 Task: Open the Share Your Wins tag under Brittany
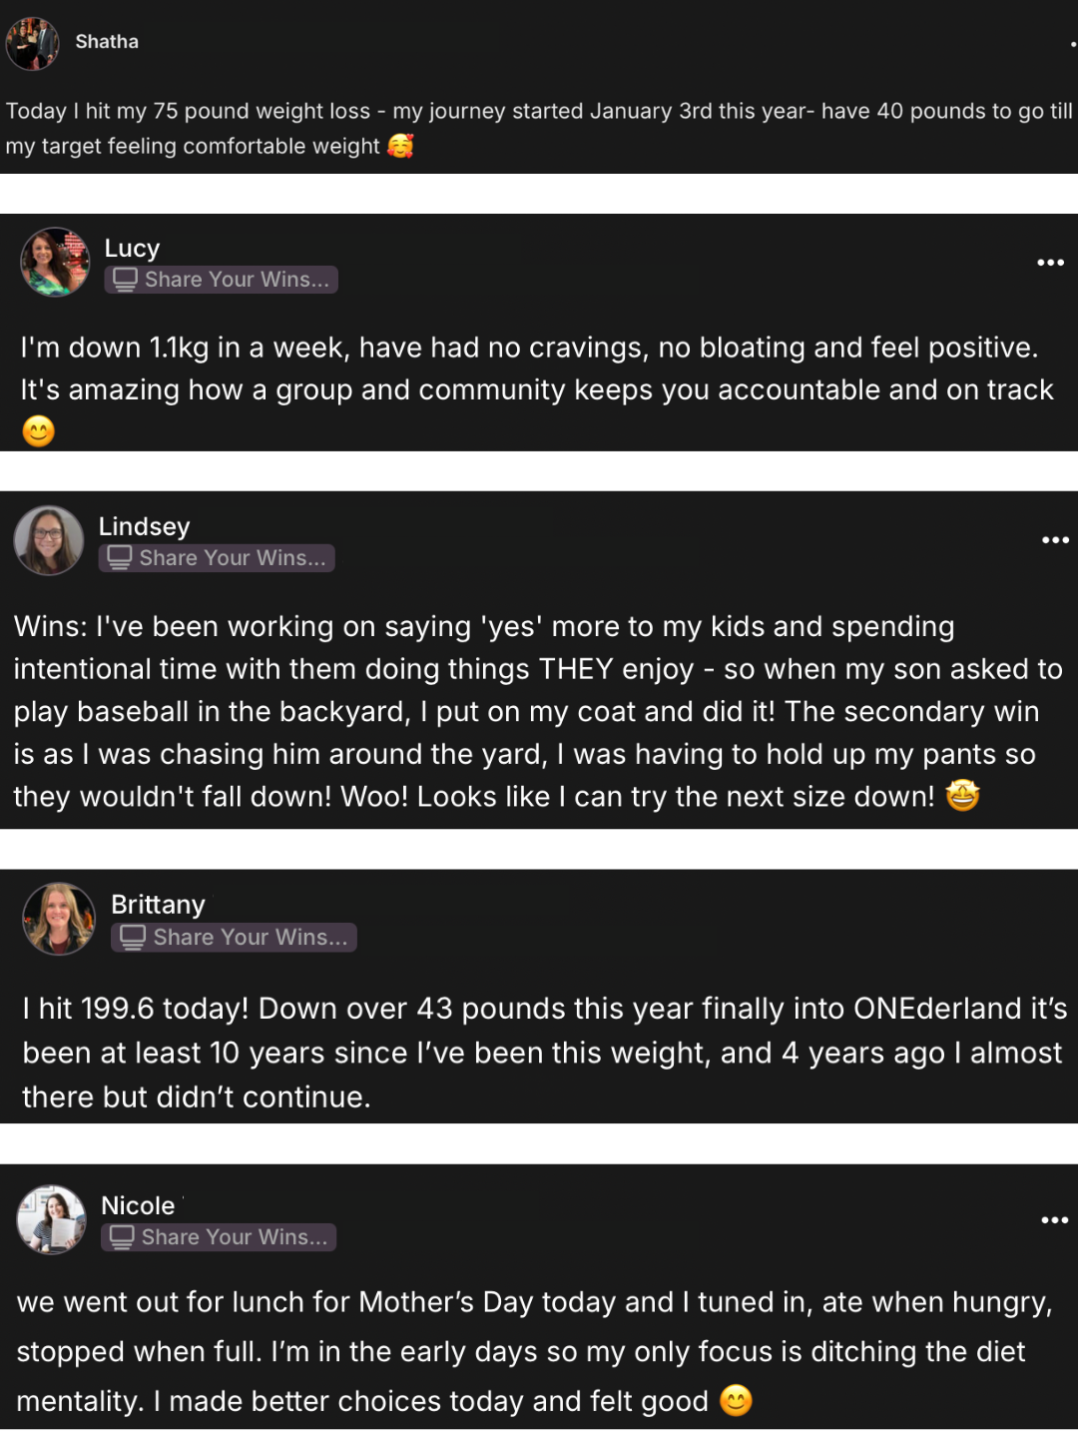coord(234,937)
